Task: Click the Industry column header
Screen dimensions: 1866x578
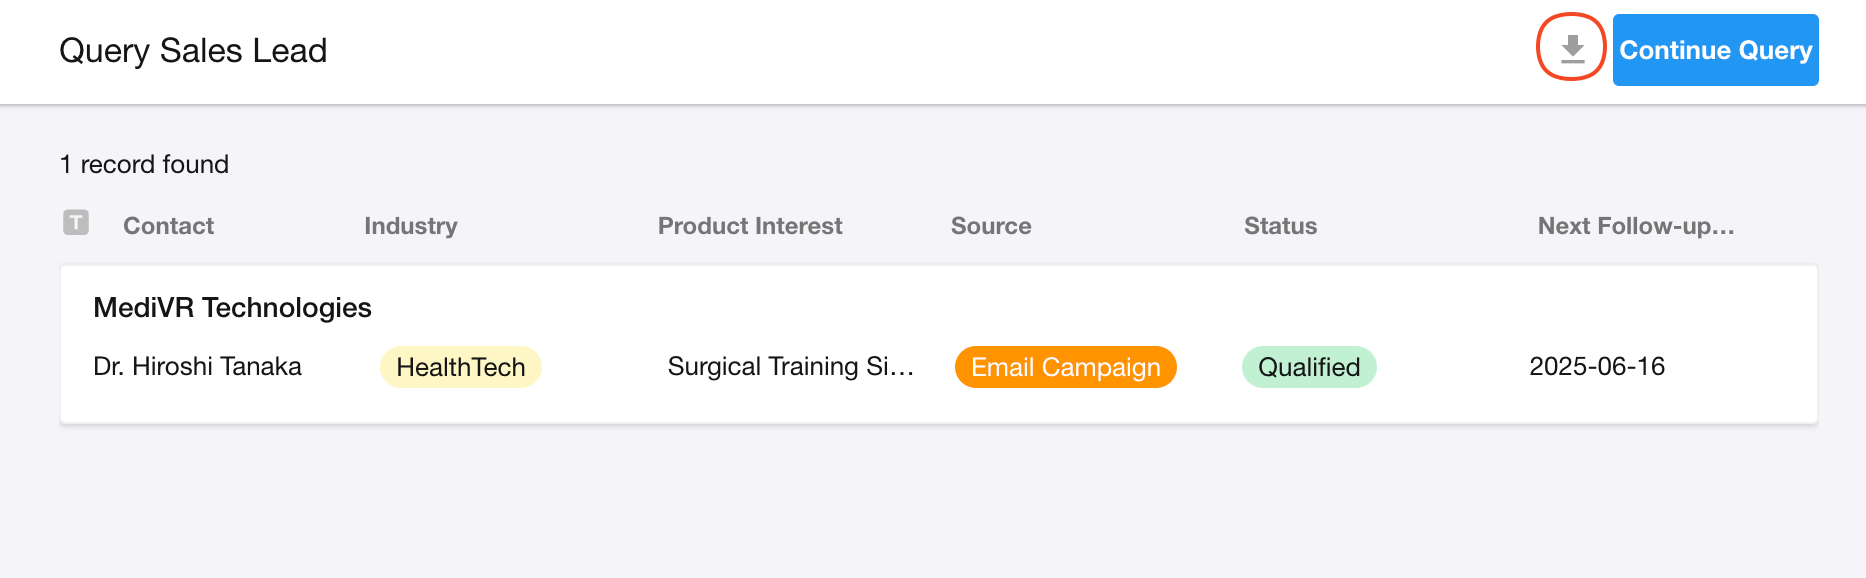Action: pyautogui.click(x=410, y=226)
